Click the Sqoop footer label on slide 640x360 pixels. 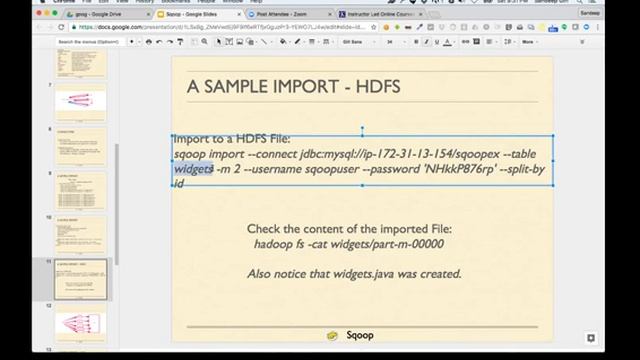(x=360, y=335)
